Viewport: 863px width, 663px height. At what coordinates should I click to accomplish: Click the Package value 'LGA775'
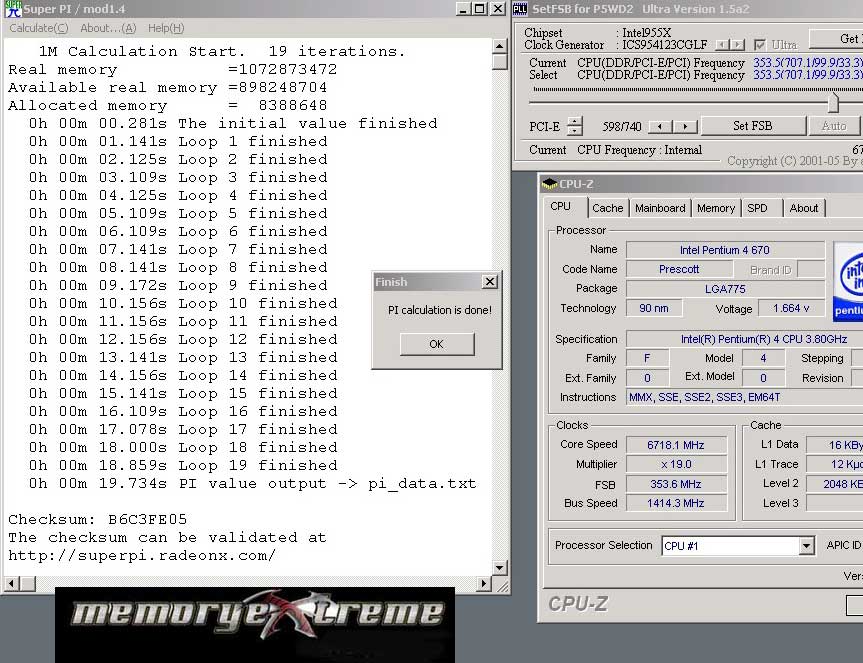tap(725, 289)
